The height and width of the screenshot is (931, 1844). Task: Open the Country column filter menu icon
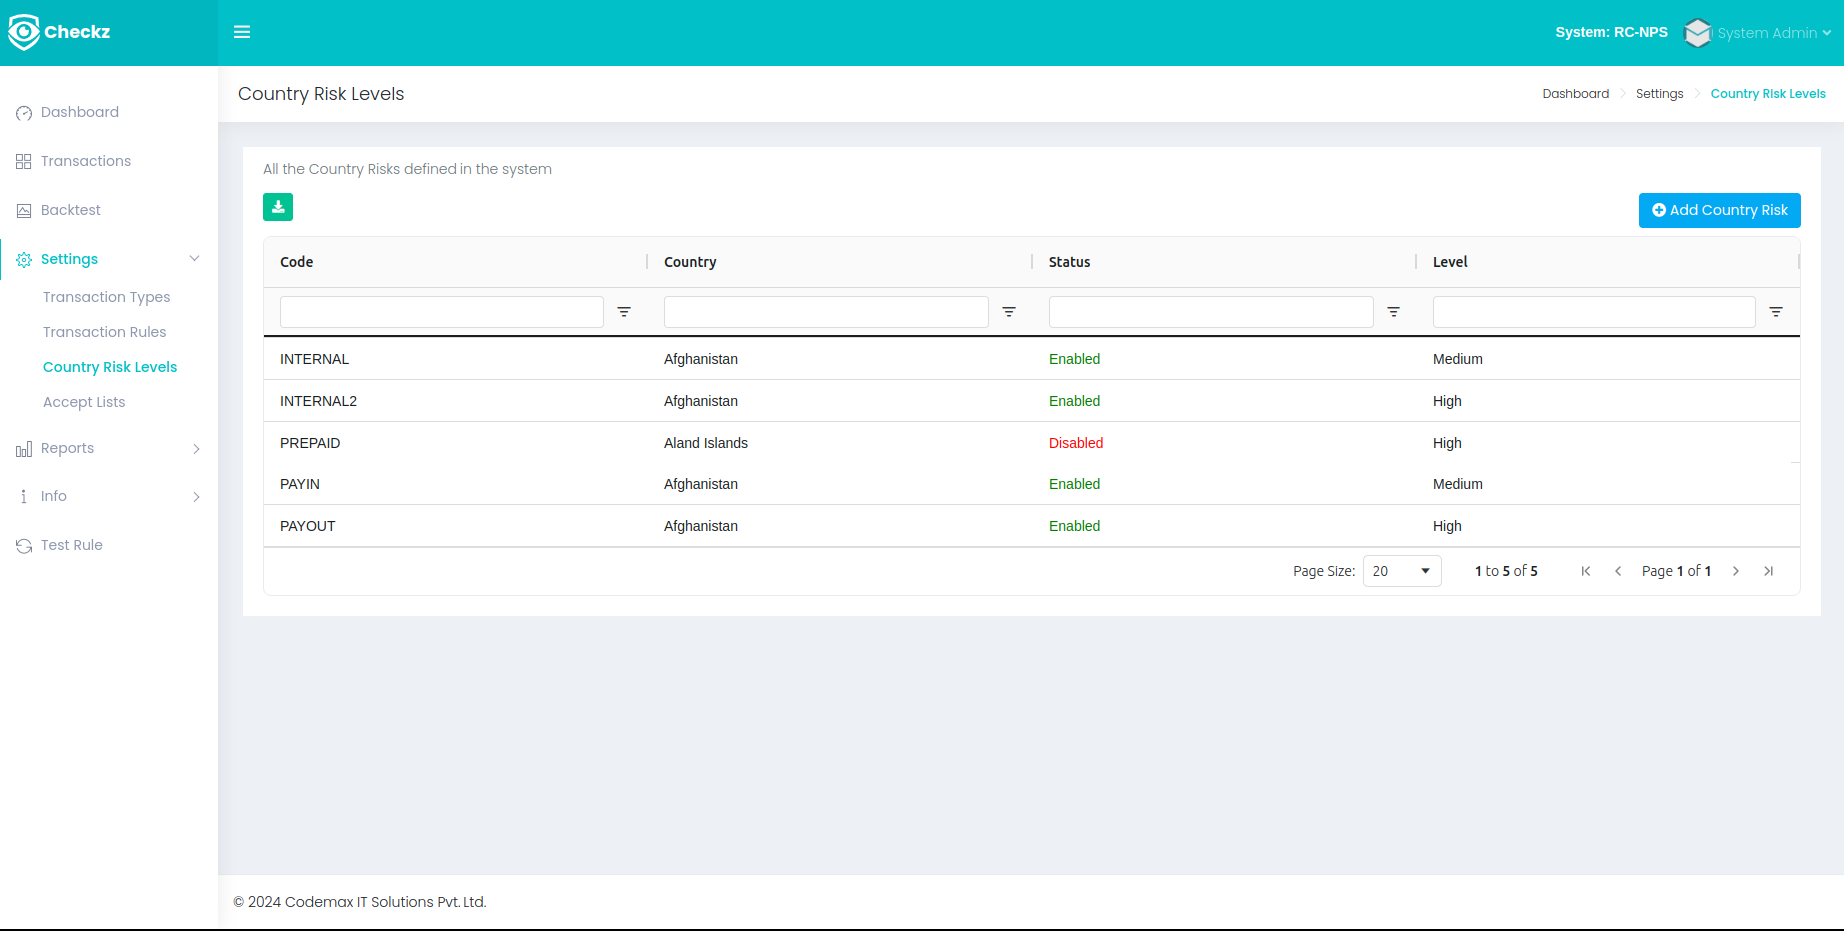[x=1009, y=312]
